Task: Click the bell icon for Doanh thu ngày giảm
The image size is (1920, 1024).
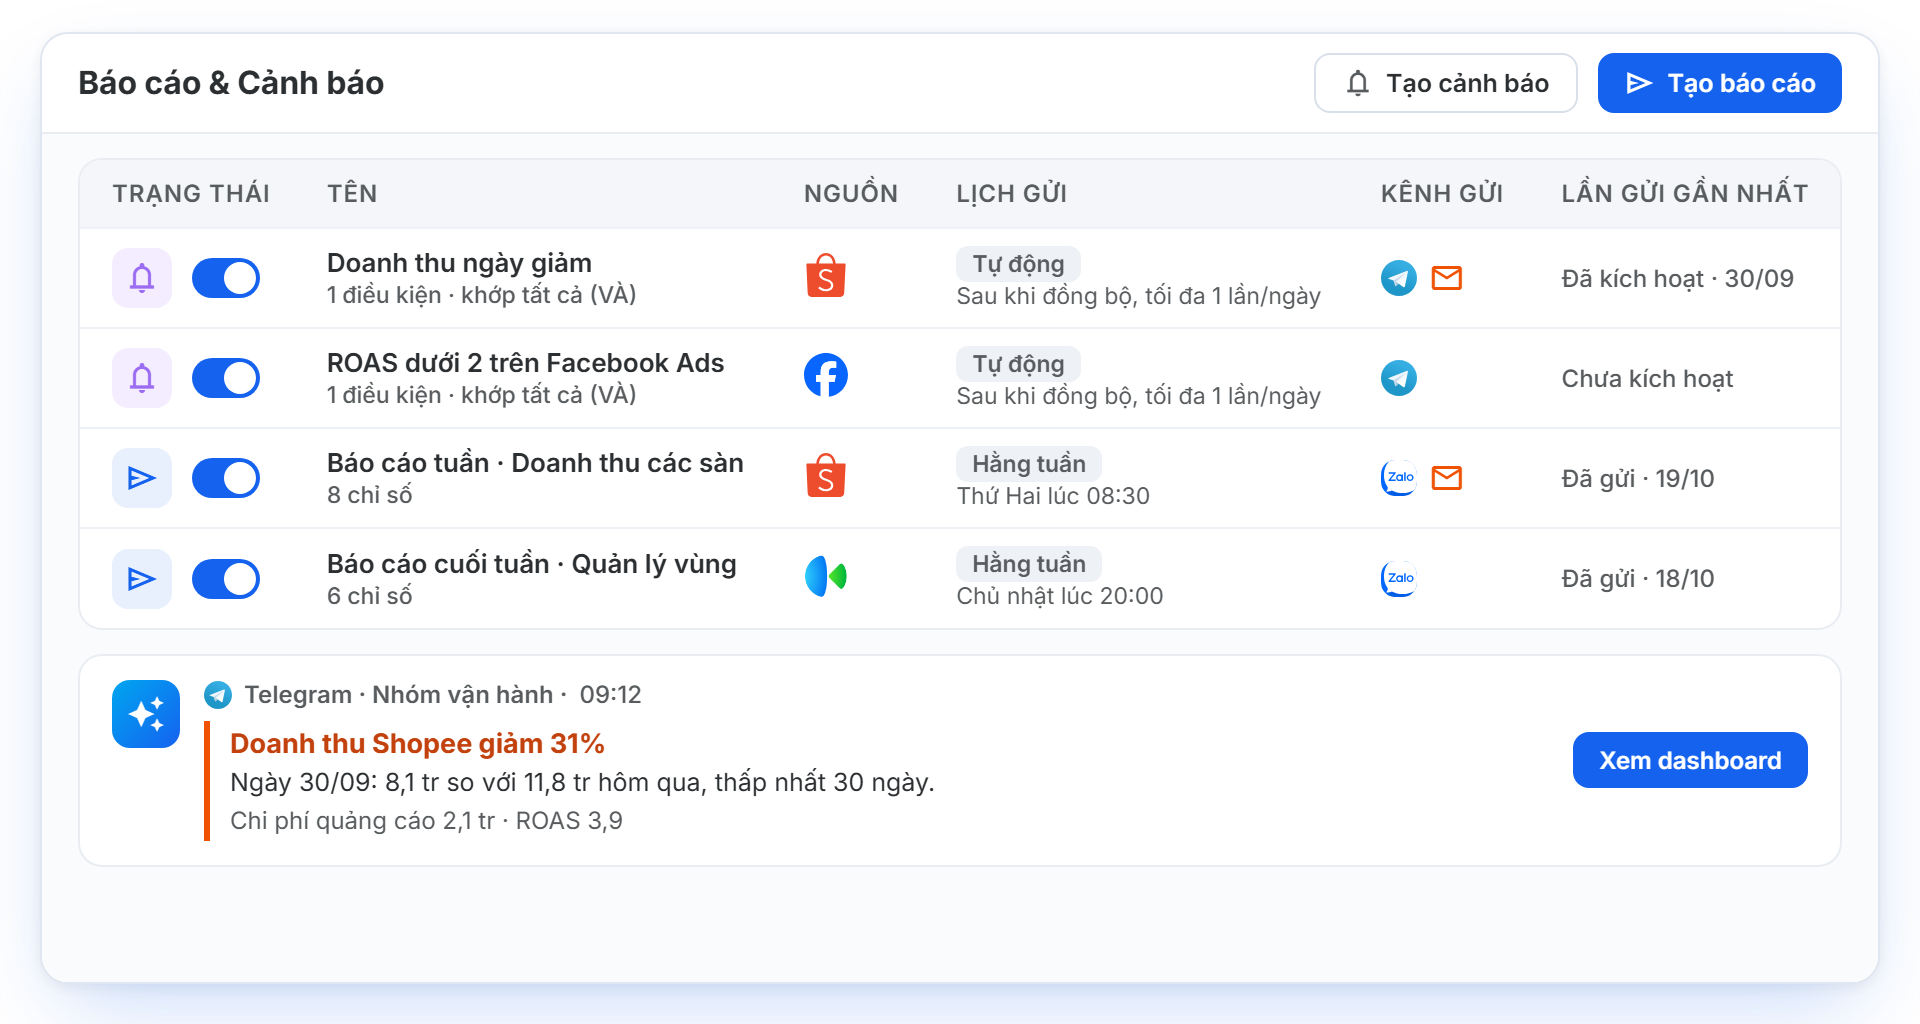Action: (142, 278)
